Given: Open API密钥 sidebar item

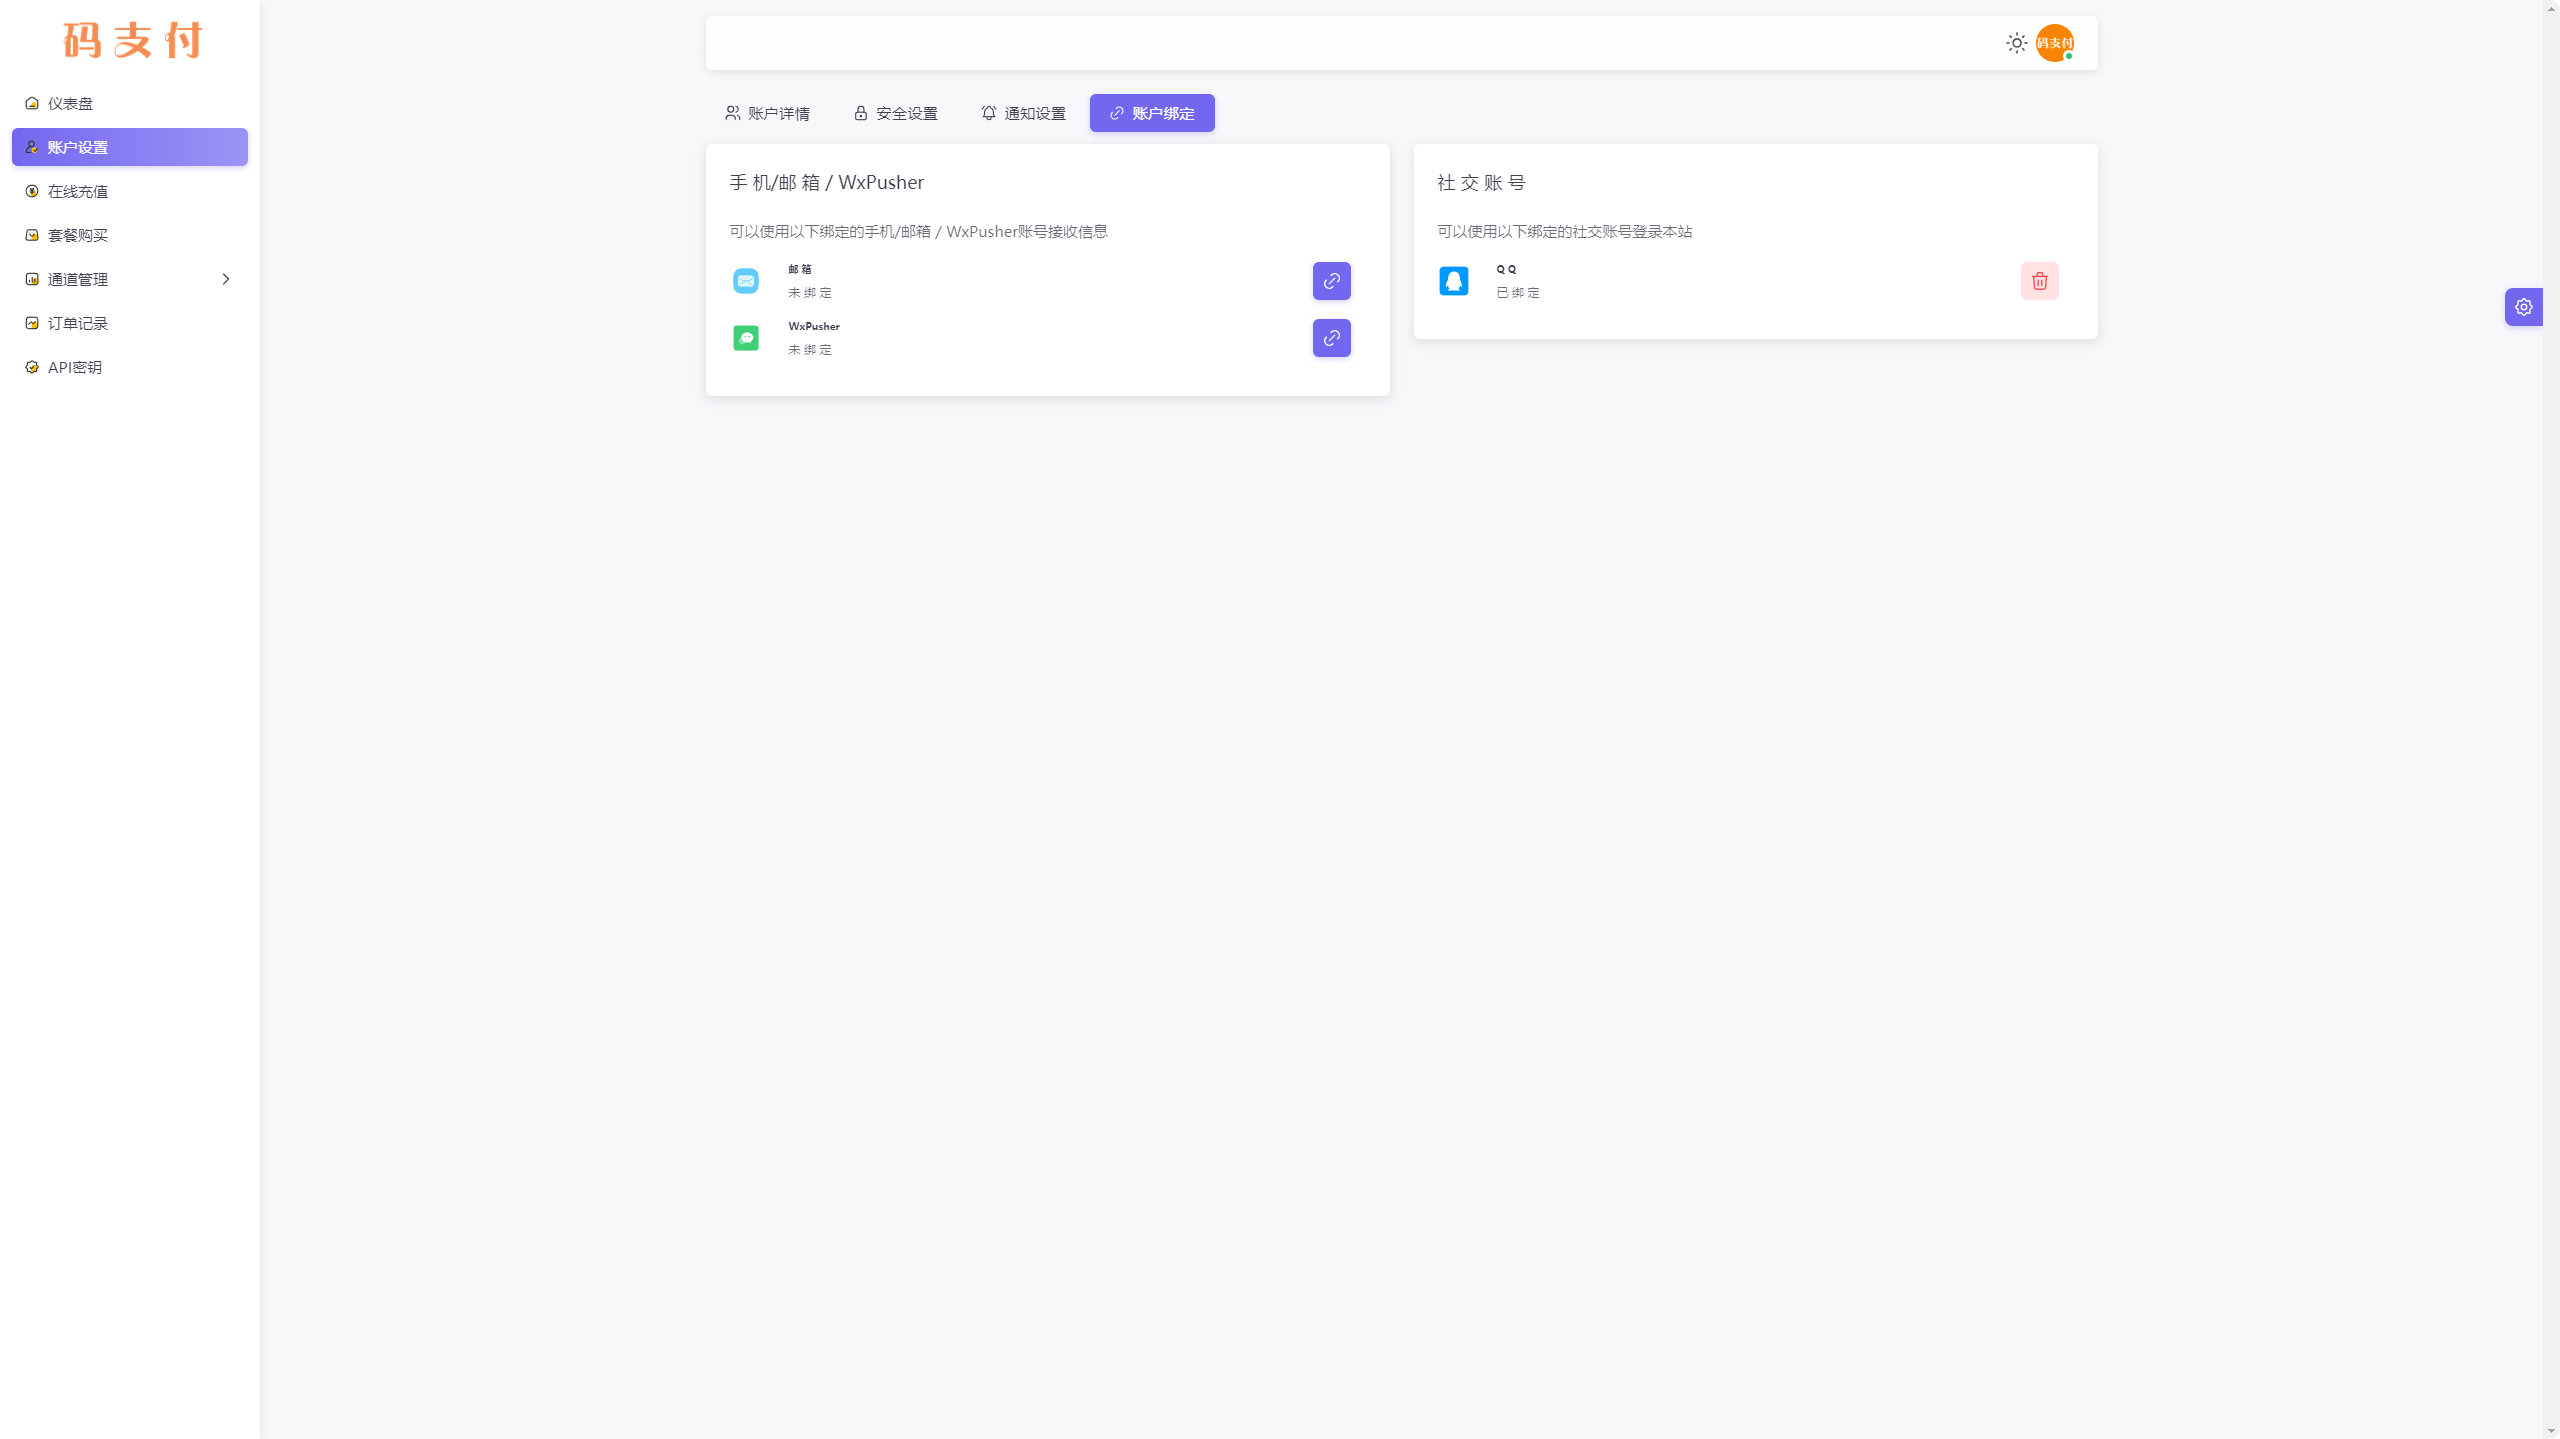Looking at the screenshot, I should point(75,367).
